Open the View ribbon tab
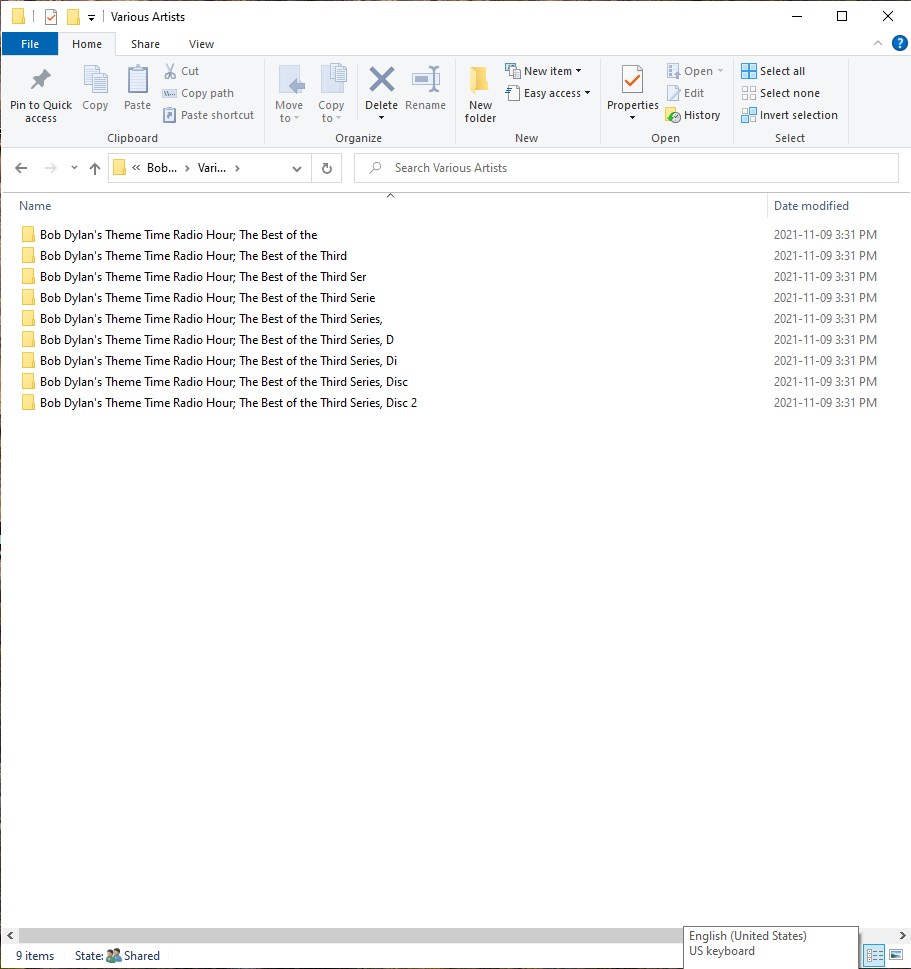The width and height of the screenshot is (911, 969). [201, 44]
